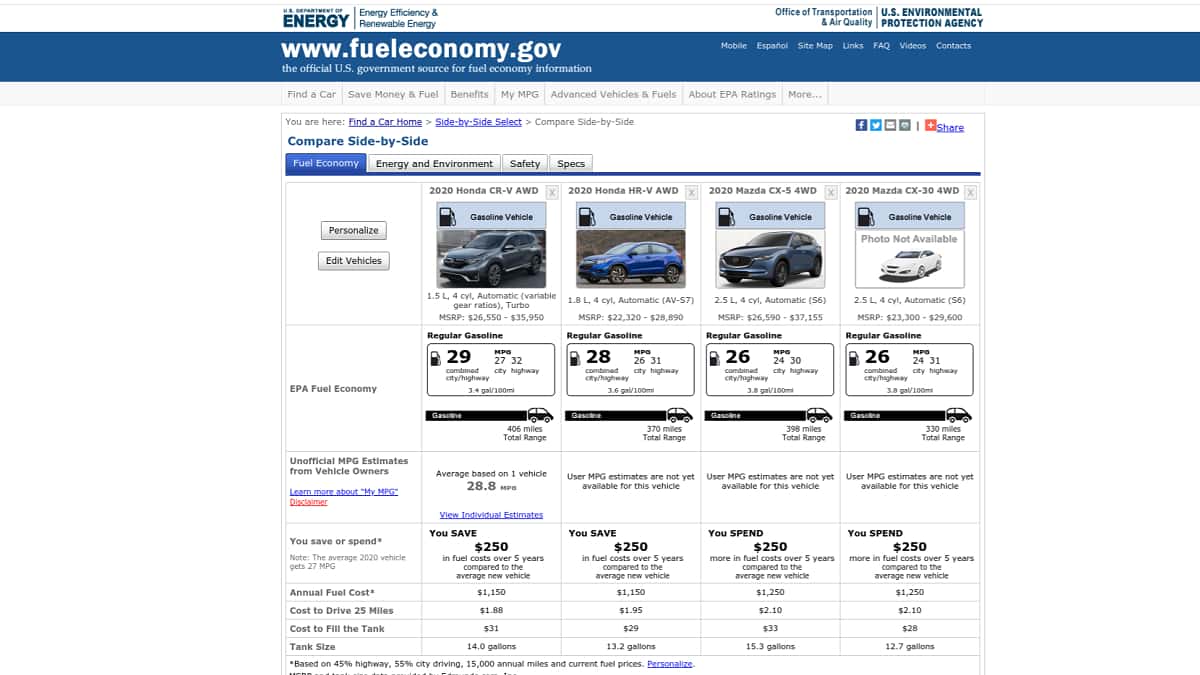
Task: Click the print page icon
Action: pos(905,125)
